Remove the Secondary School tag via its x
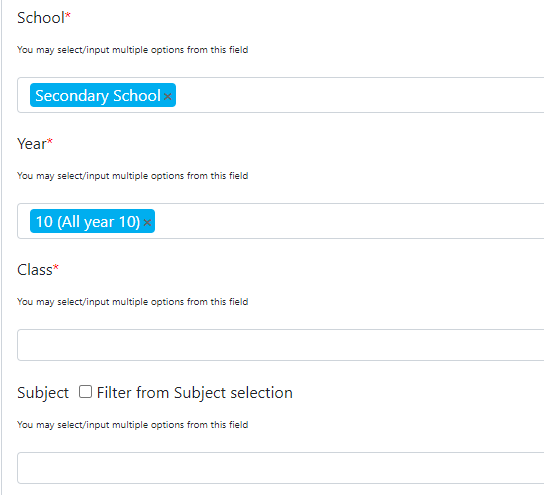 [168, 96]
